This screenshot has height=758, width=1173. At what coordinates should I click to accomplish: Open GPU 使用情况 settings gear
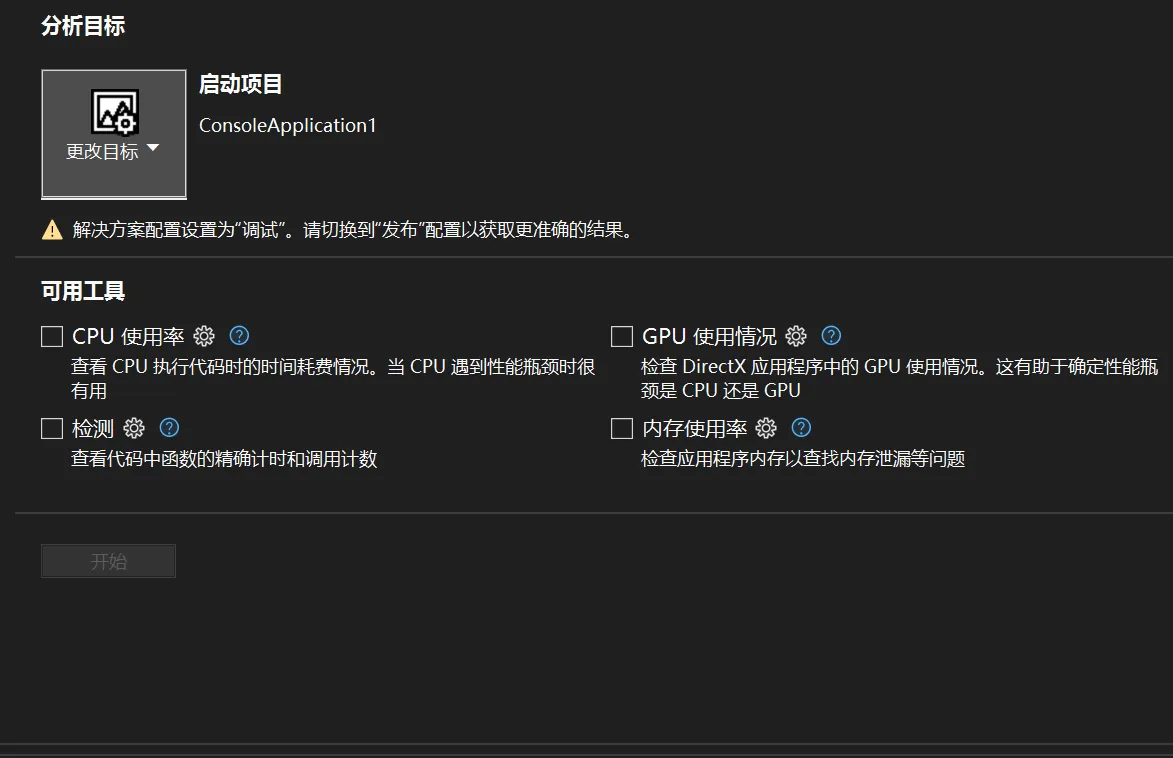[x=796, y=336]
